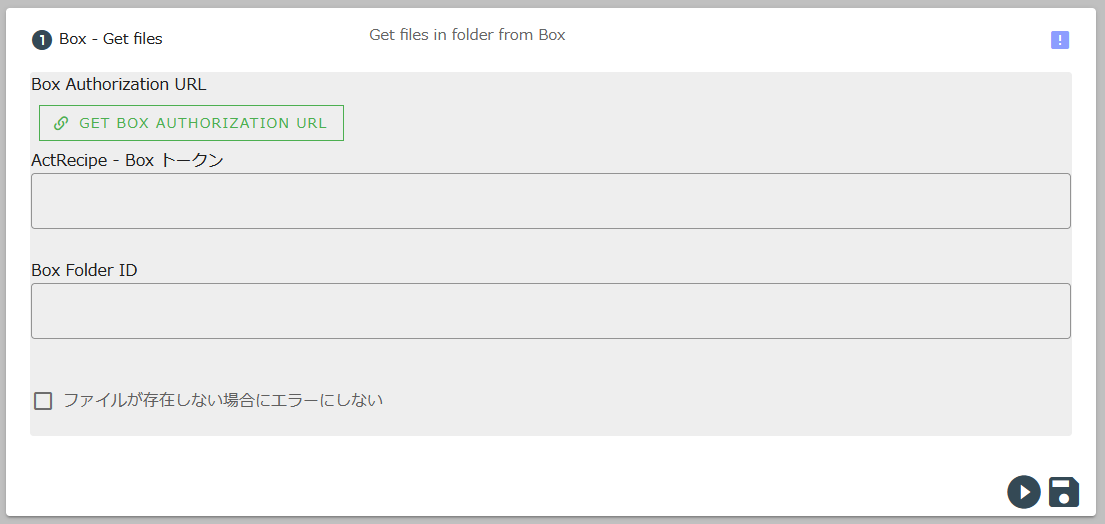Viewport: 1105px width, 524px height.
Task: Click the ファイルが存在しない場合にエラーにしない label text
Action: point(223,401)
